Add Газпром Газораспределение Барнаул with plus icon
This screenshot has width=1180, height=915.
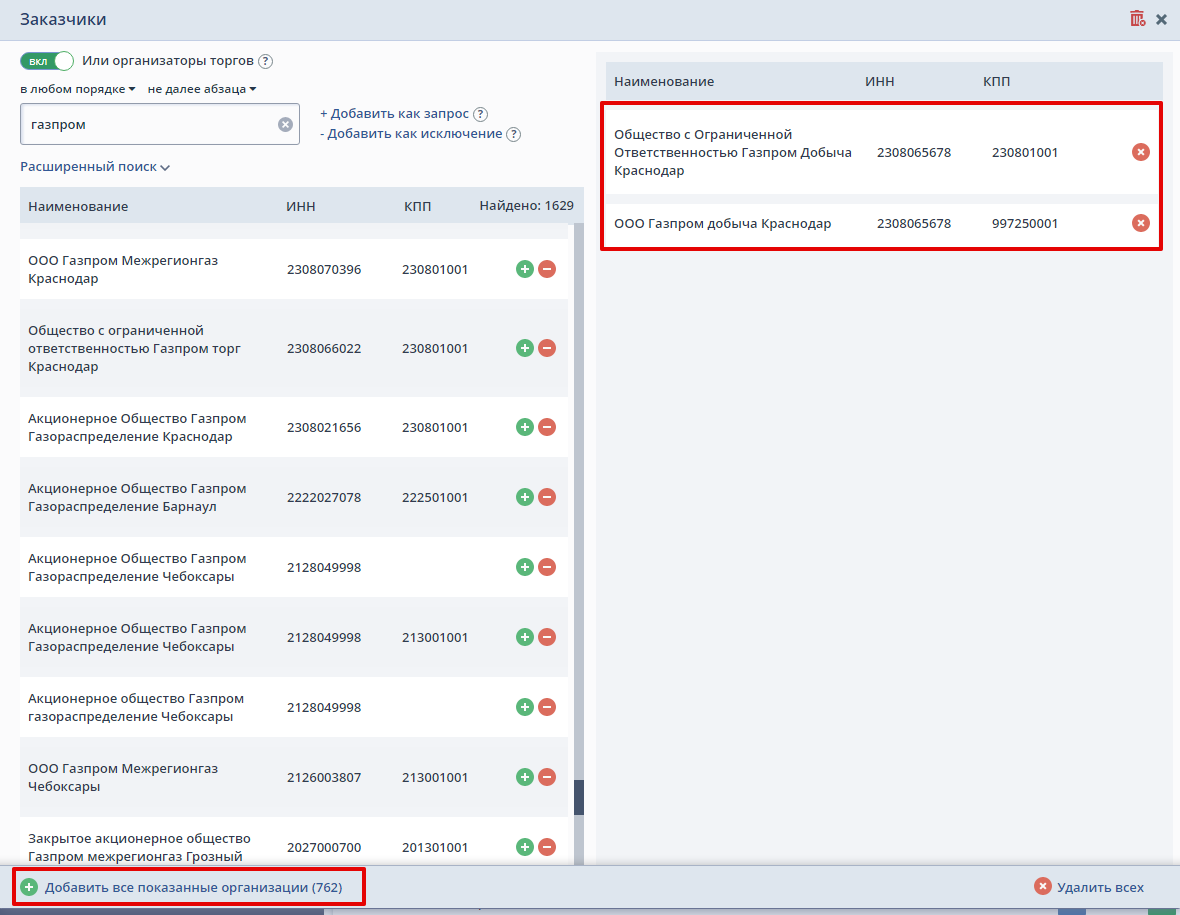pos(525,497)
